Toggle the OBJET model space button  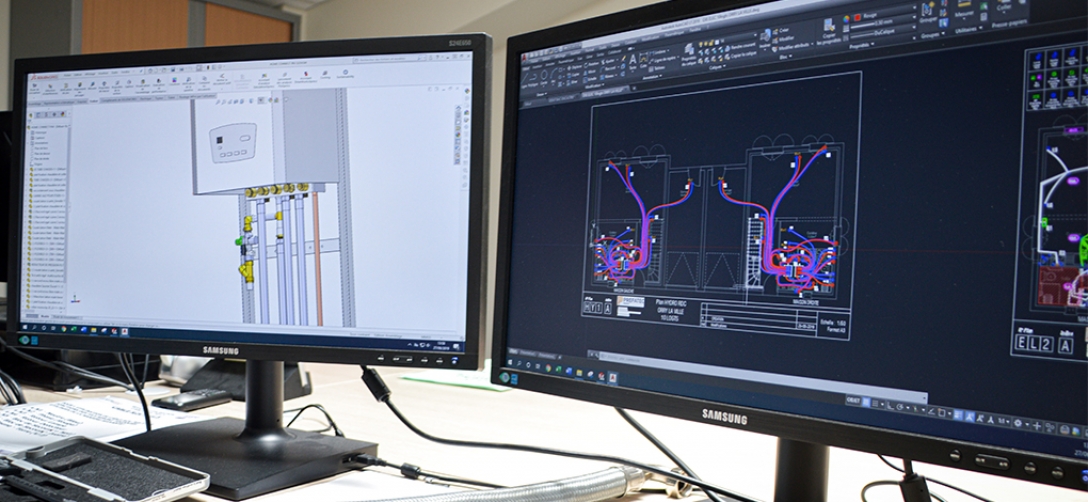pyautogui.click(x=853, y=399)
